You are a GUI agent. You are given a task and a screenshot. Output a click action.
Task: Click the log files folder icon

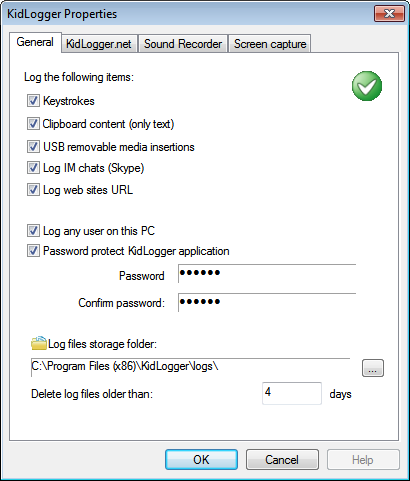pos(39,343)
